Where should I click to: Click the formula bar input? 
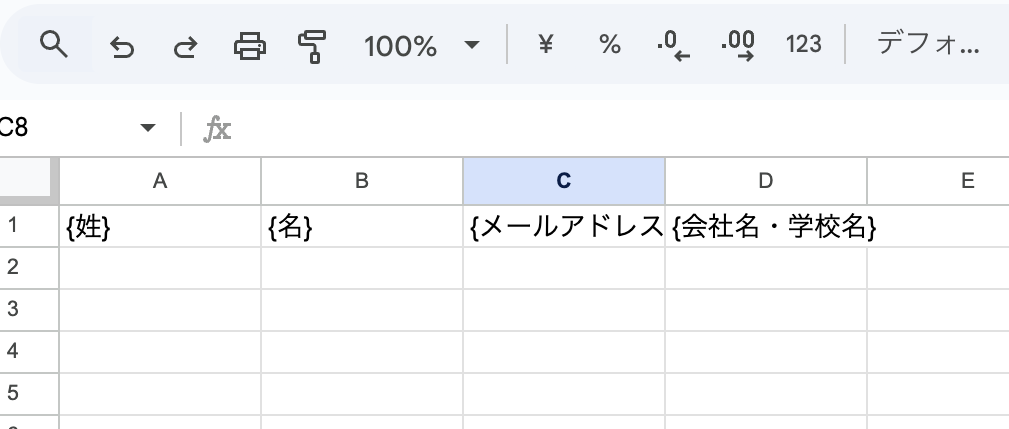pos(600,128)
